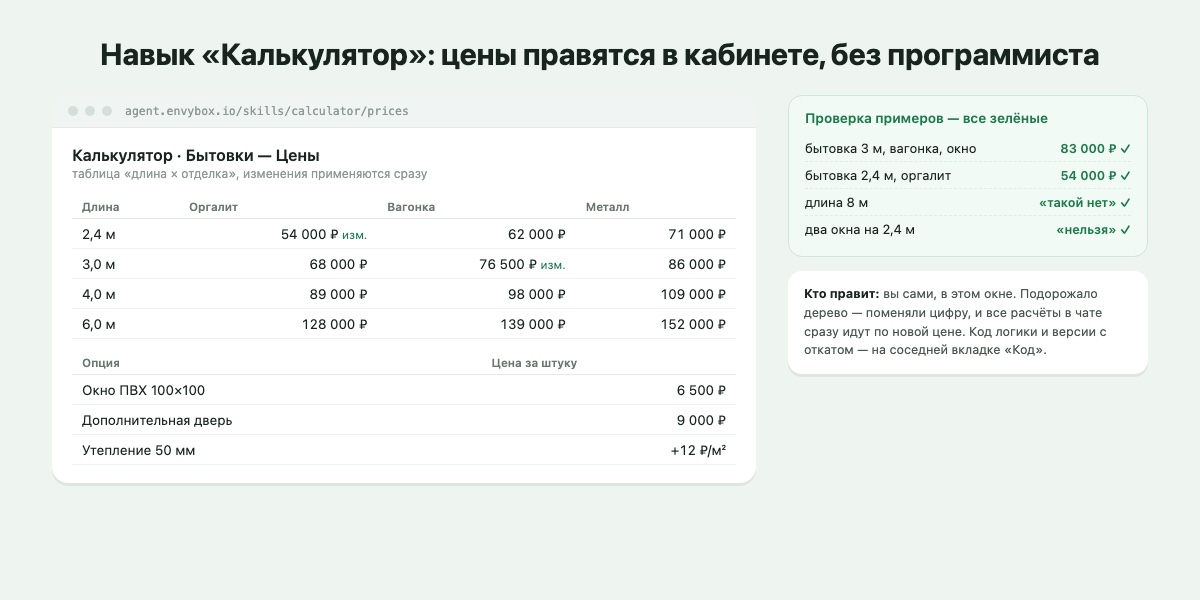1200x600 pixels.
Task: Click price 76 500 ₽ for 3,0 м Вагонка
Action: point(508,265)
